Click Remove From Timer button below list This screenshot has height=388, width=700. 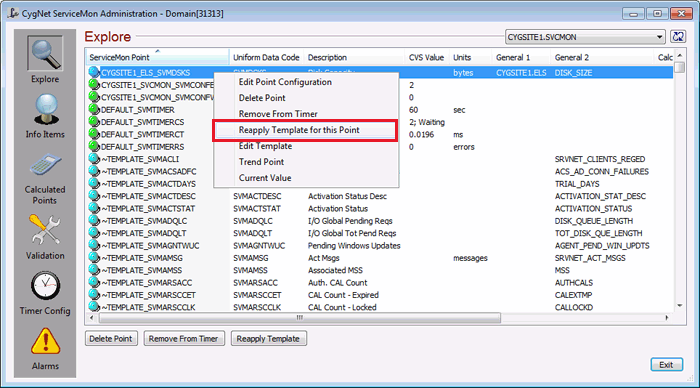tap(184, 338)
